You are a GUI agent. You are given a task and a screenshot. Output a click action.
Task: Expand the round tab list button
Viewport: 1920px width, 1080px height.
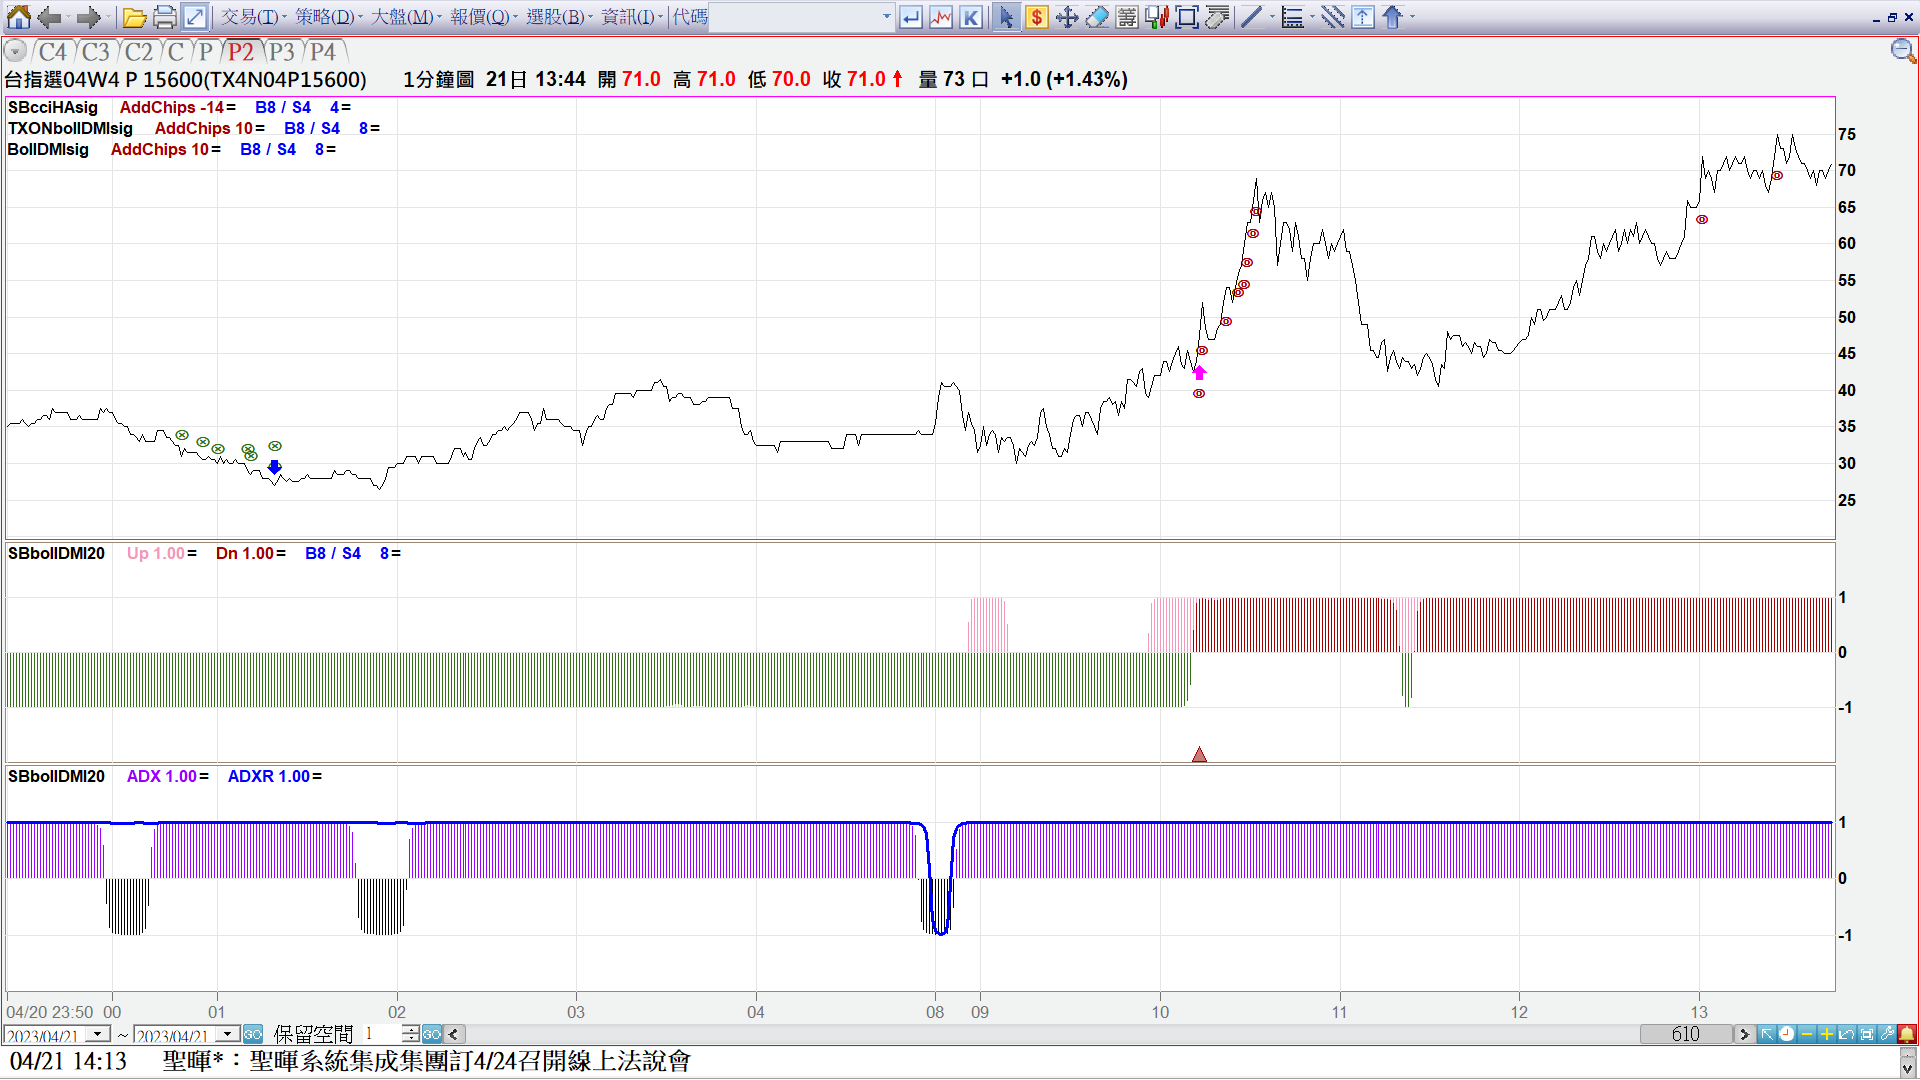15,52
